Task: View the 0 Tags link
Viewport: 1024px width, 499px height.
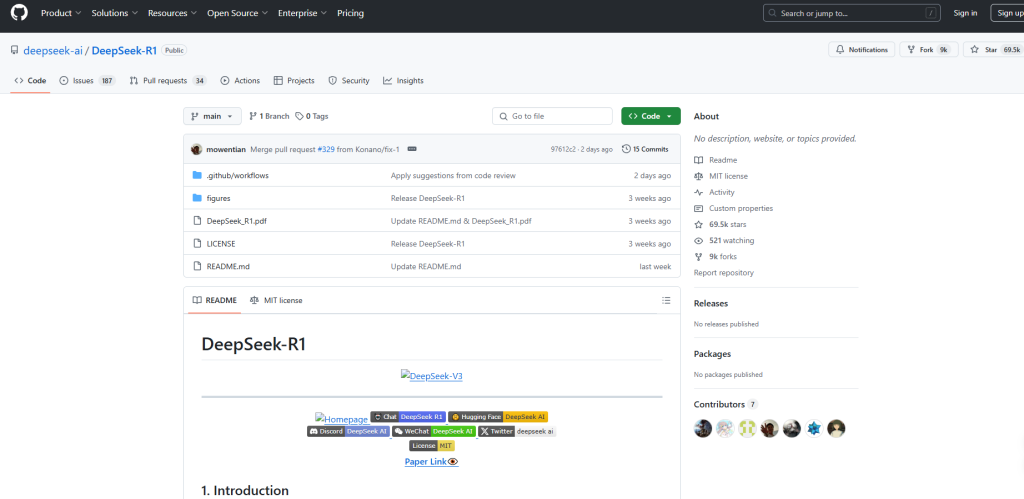Action: (312, 116)
